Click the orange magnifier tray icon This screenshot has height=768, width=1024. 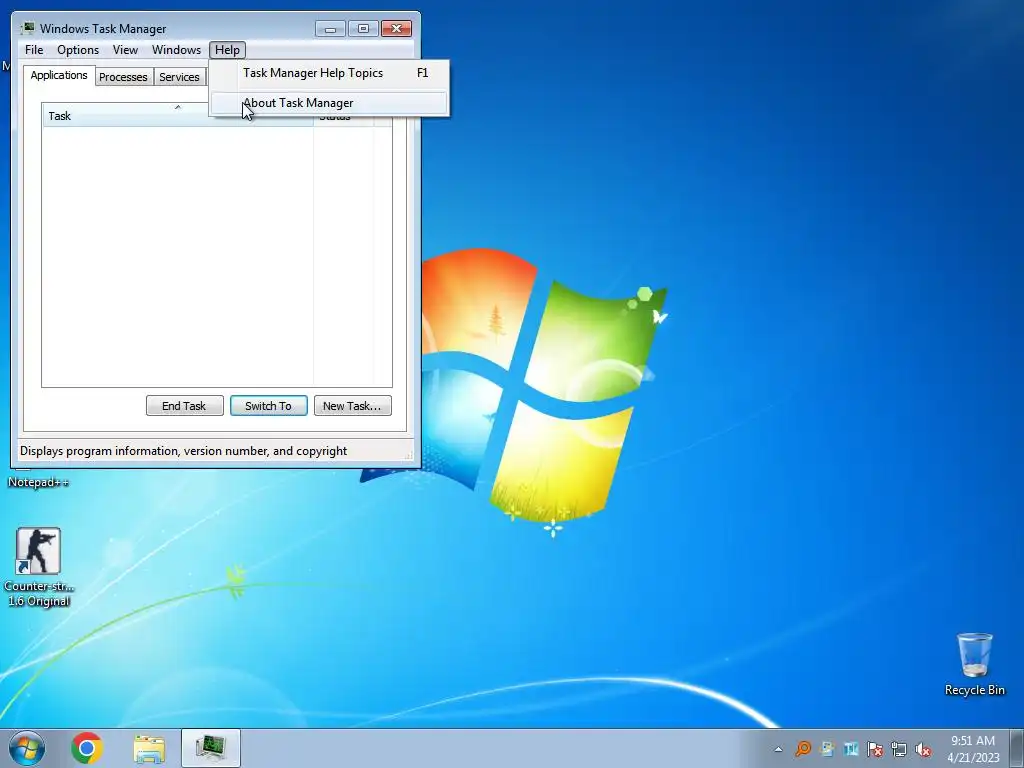coord(803,749)
